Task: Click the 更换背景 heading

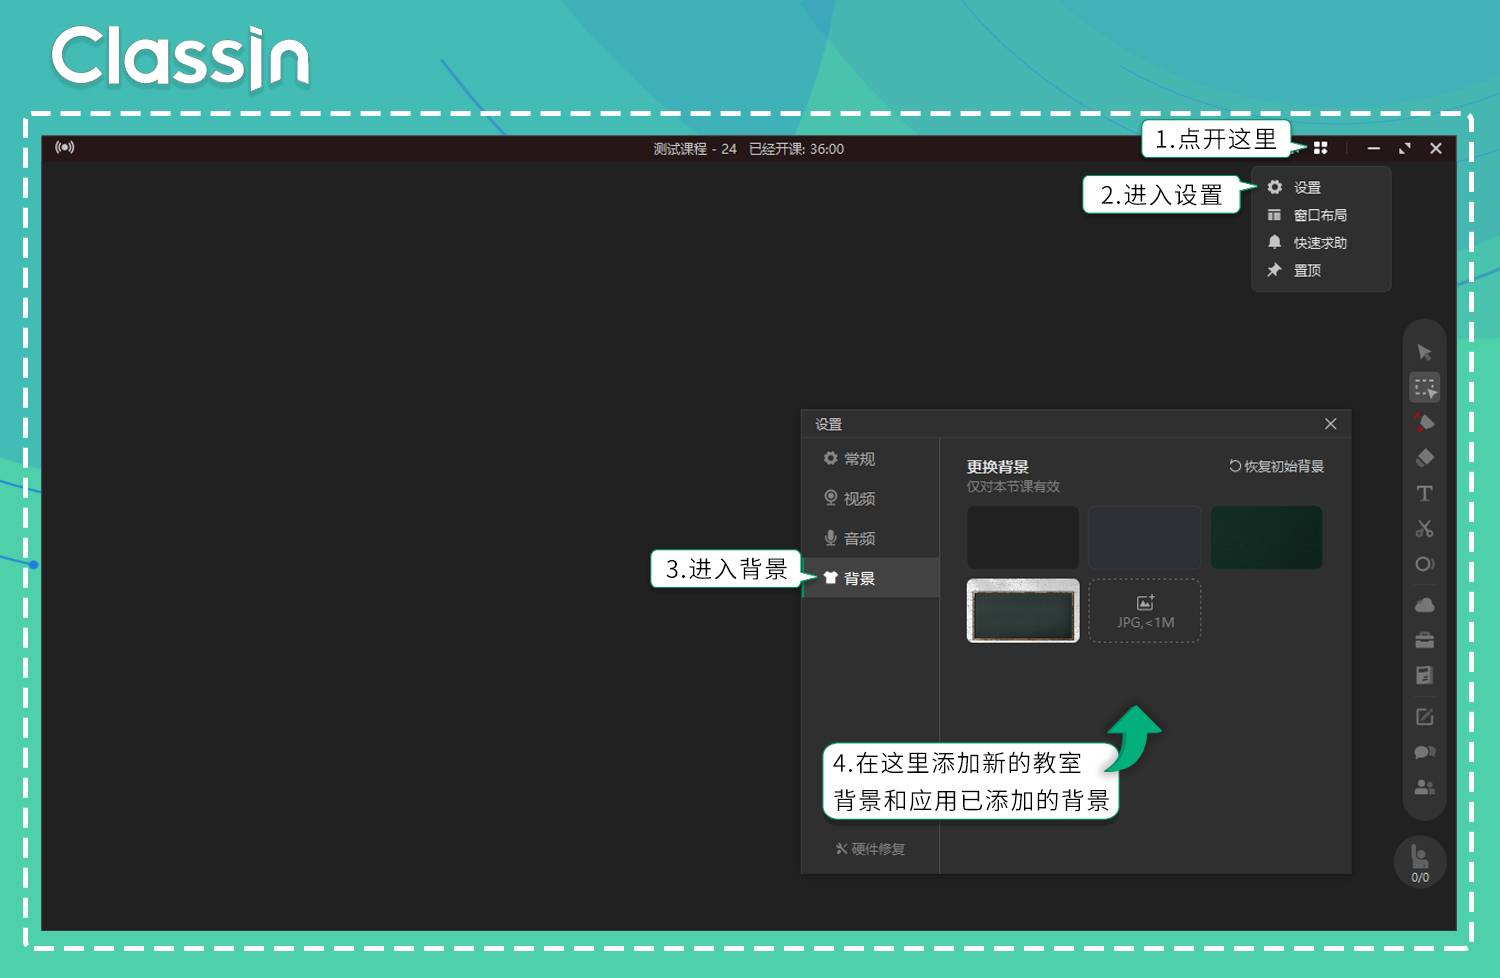Action: click(998, 467)
